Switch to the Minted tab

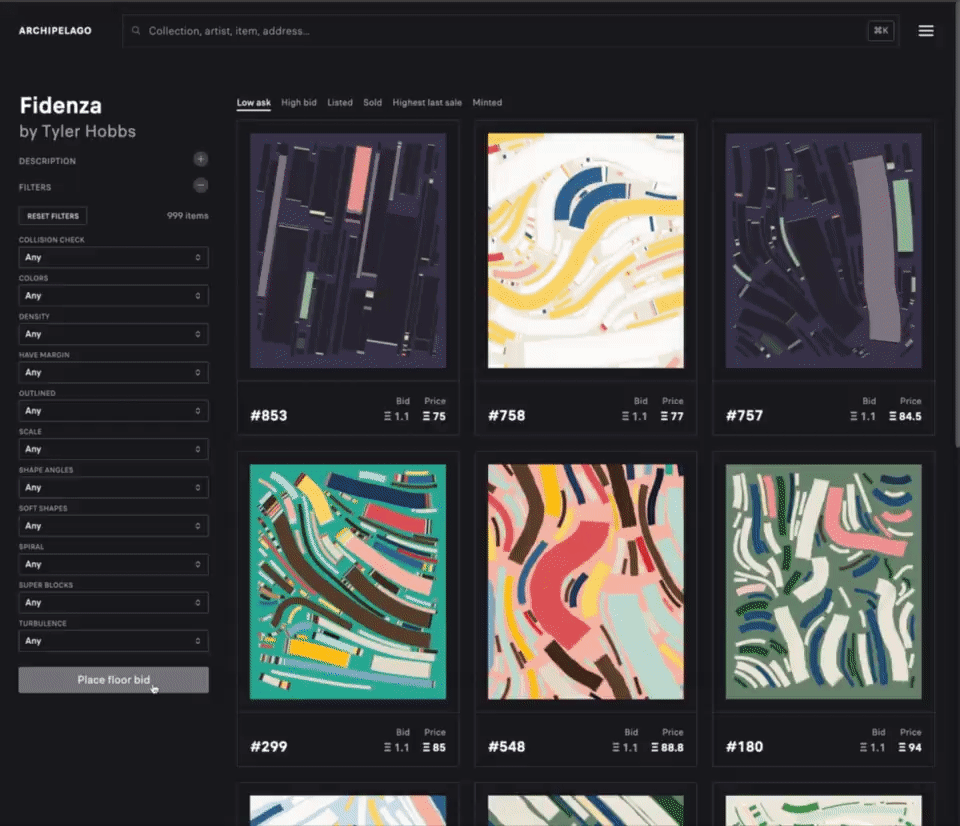click(x=487, y=102)
